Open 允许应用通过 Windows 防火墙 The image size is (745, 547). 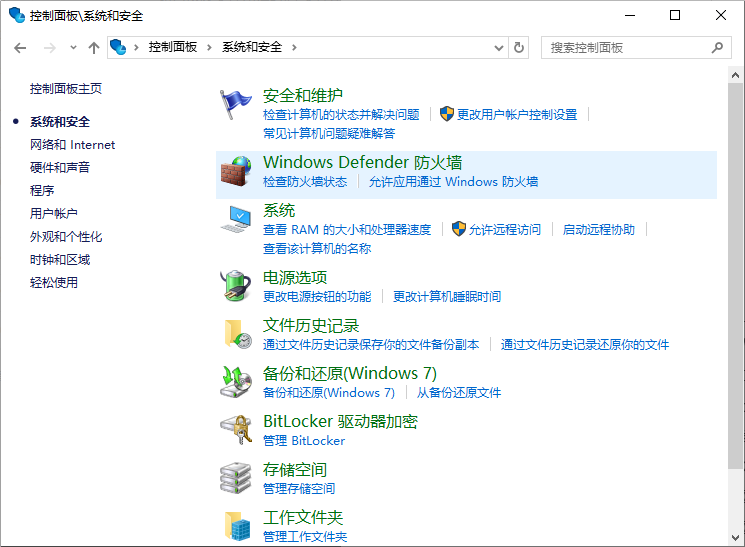click(x=453, y=182)
